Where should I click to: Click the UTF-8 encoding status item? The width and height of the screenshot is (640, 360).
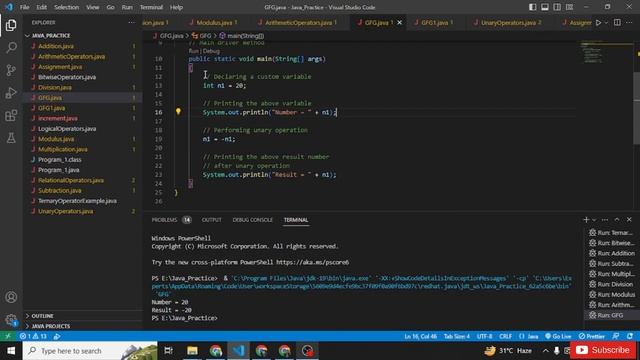pos(484,336)
